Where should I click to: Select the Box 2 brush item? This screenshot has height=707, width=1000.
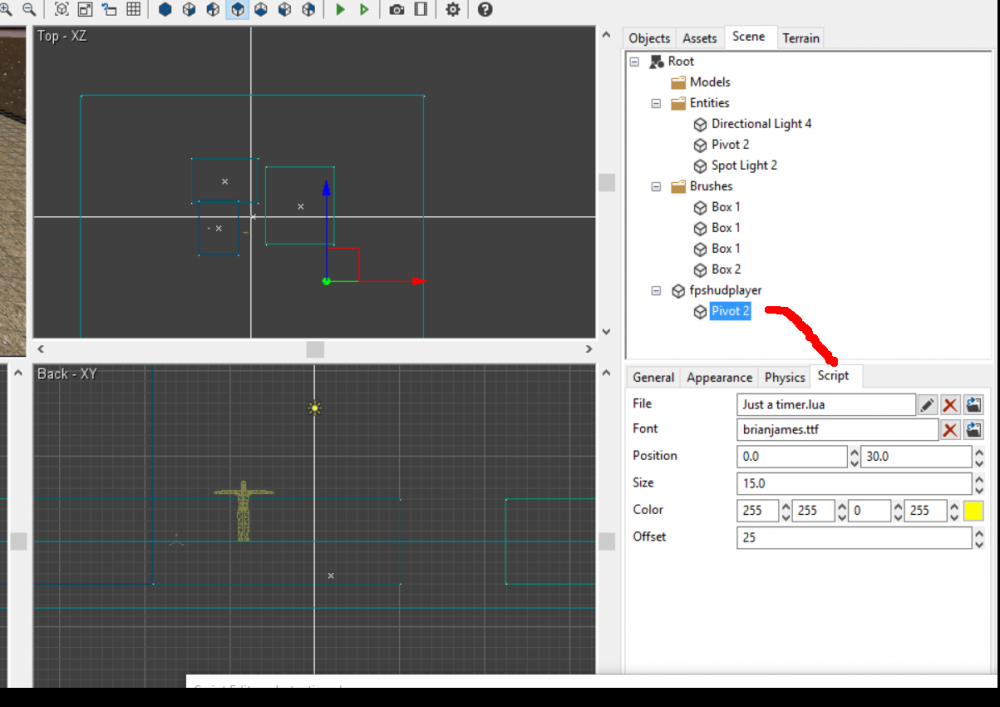click(726, 269)
